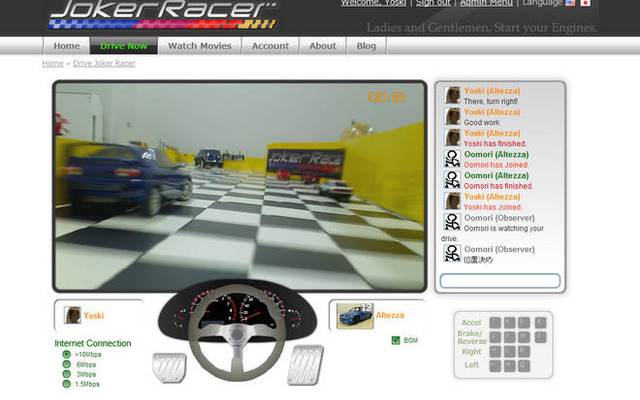This screenshot has height=400, width=640.
Task: Click the Welcome, Yoski link
Action: 373,3
